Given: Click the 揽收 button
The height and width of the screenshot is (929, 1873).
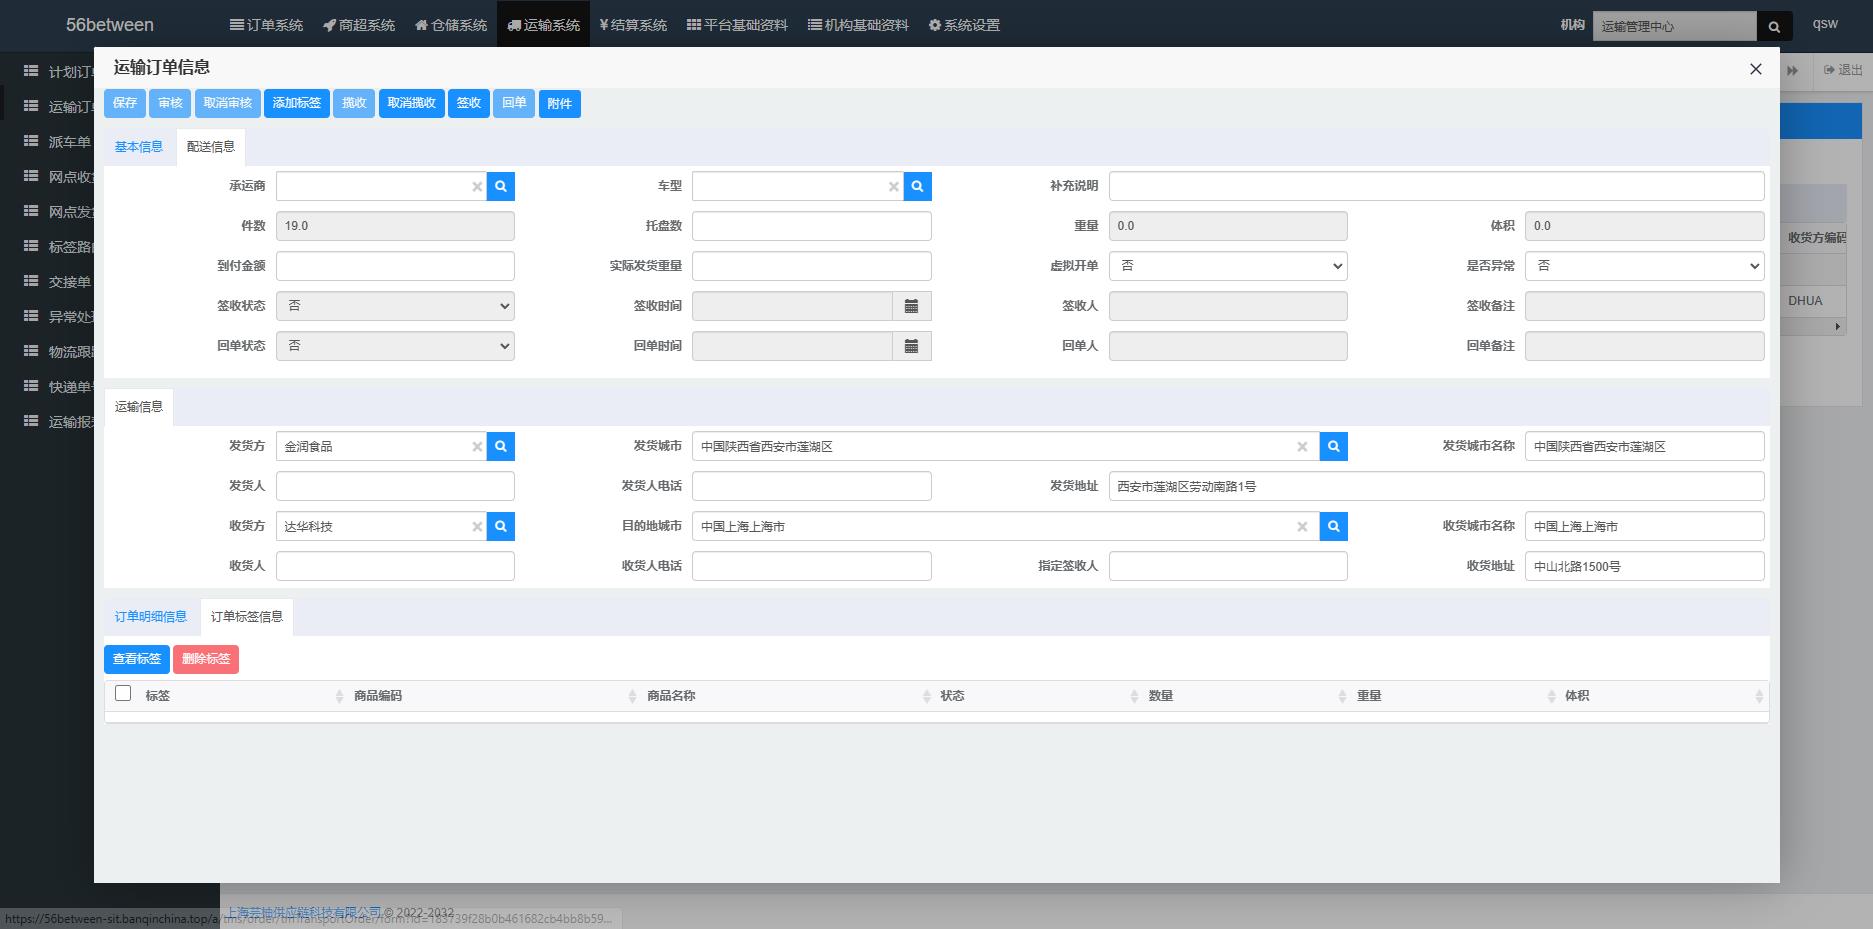Looking at the screenshot, I should click(x=354, y=103).
